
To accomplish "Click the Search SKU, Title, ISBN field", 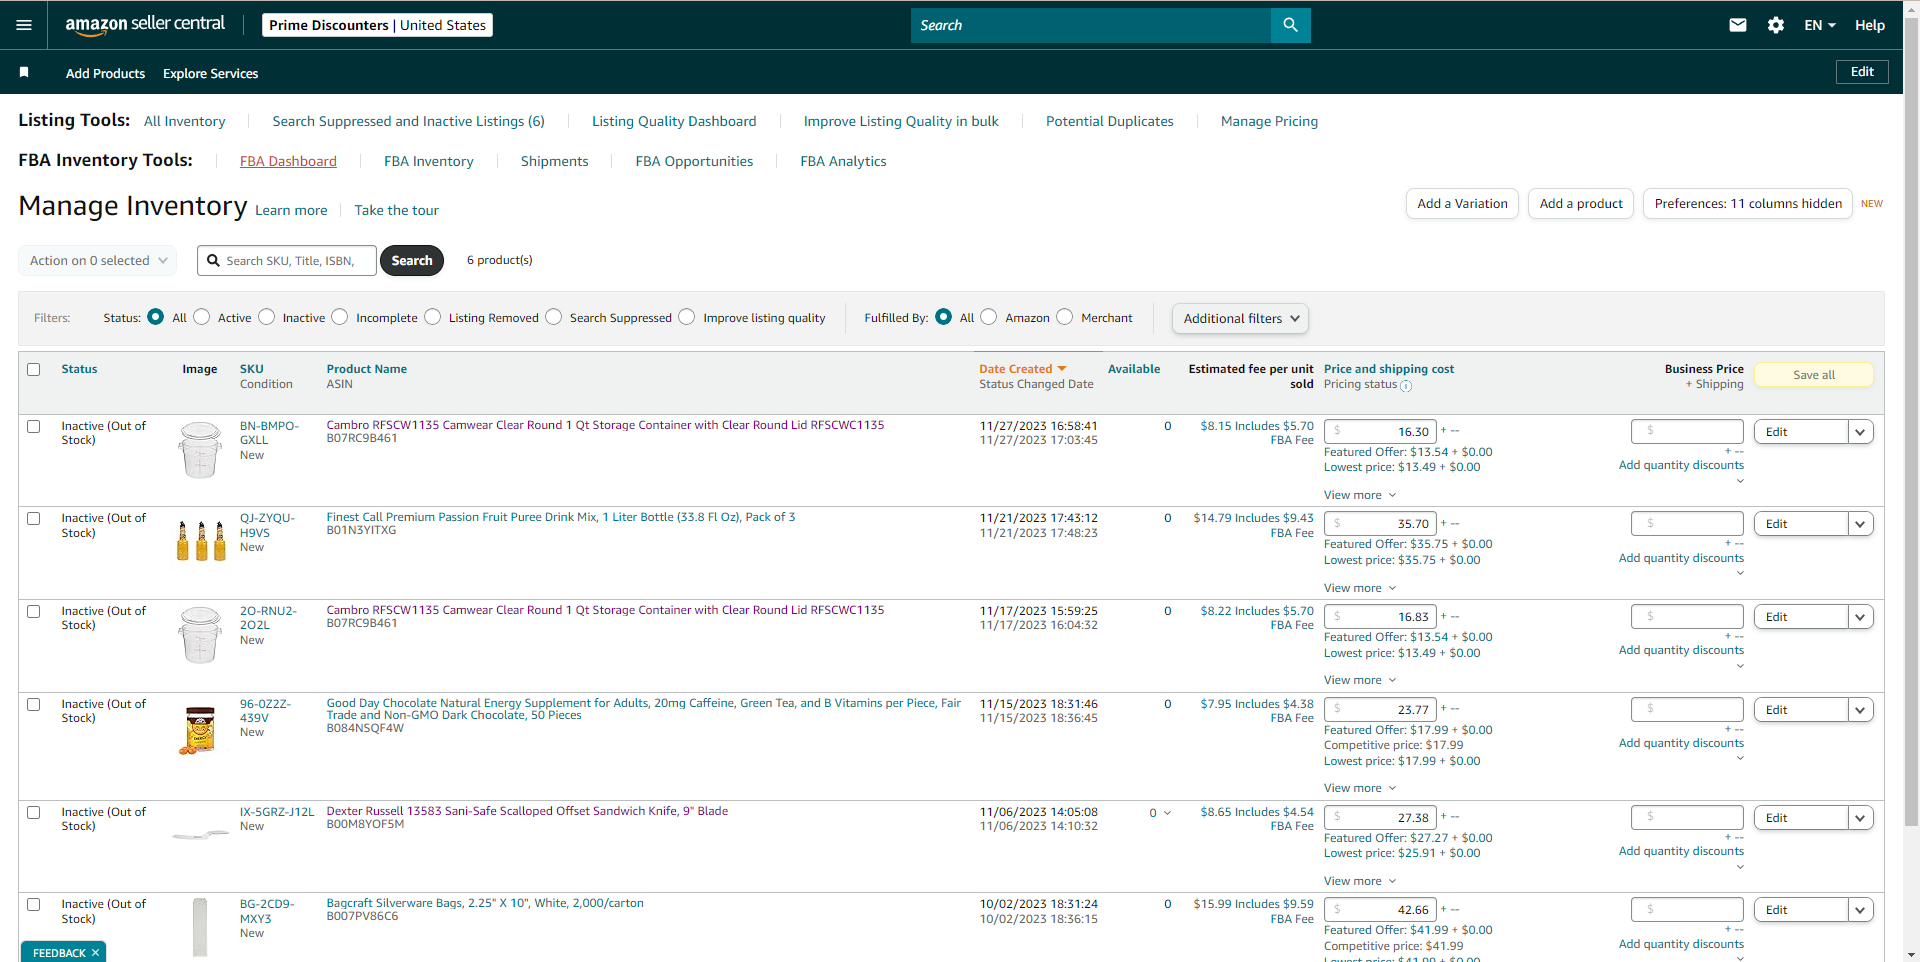I will 287,261.
